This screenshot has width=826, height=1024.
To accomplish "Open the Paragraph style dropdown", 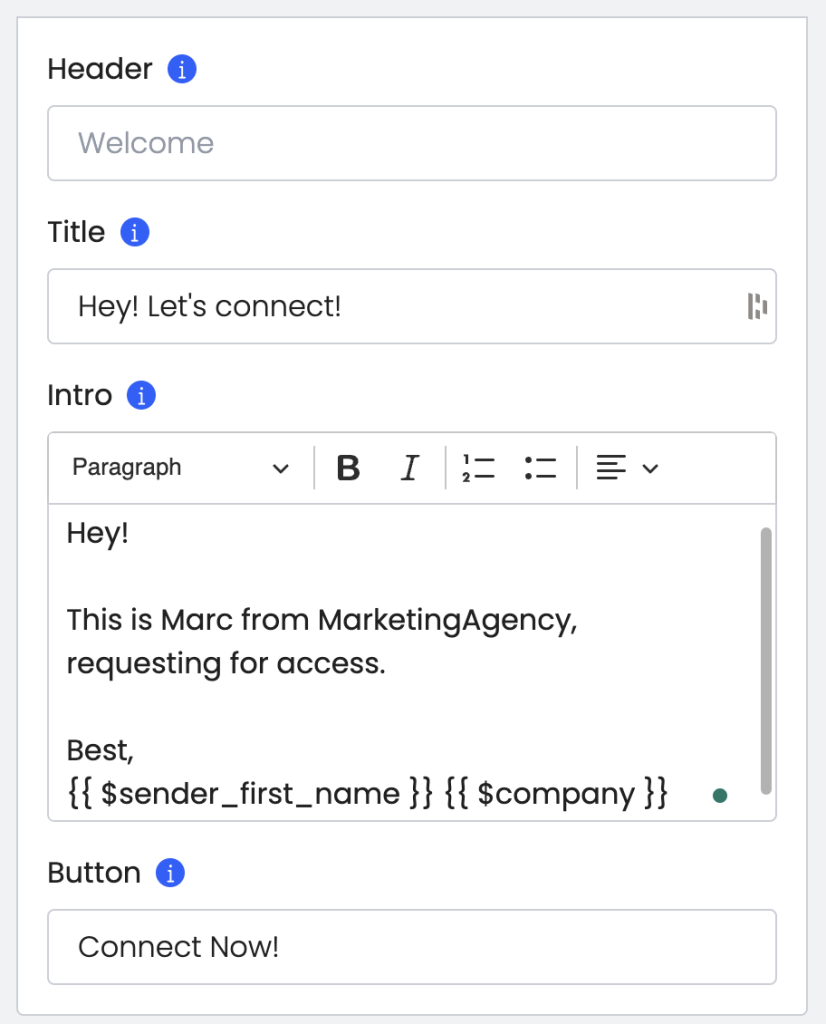I will 181,468.
